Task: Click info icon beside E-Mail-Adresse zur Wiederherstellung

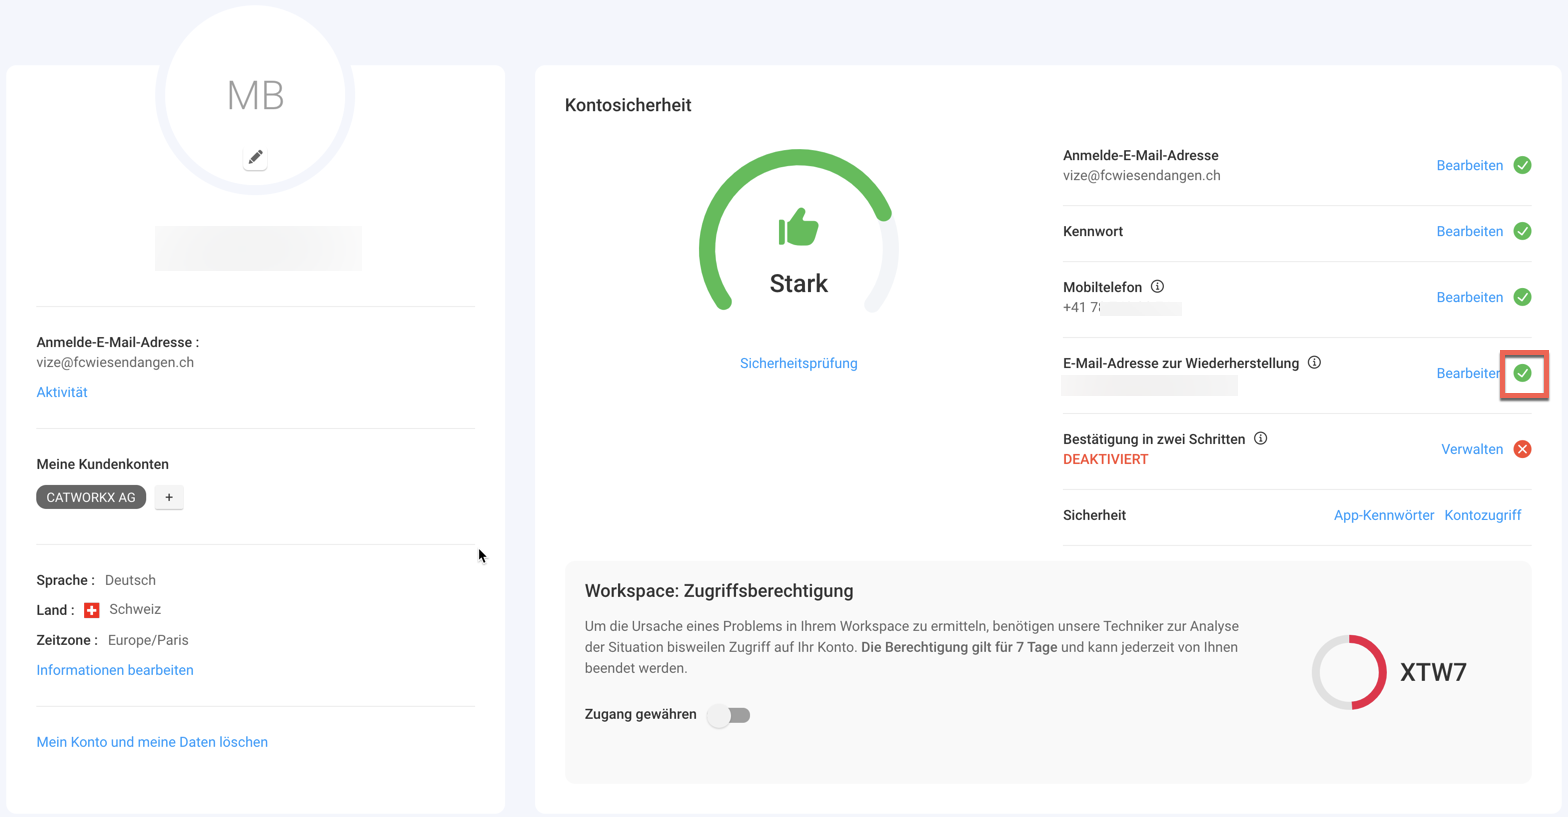Action: point(1314,363)
